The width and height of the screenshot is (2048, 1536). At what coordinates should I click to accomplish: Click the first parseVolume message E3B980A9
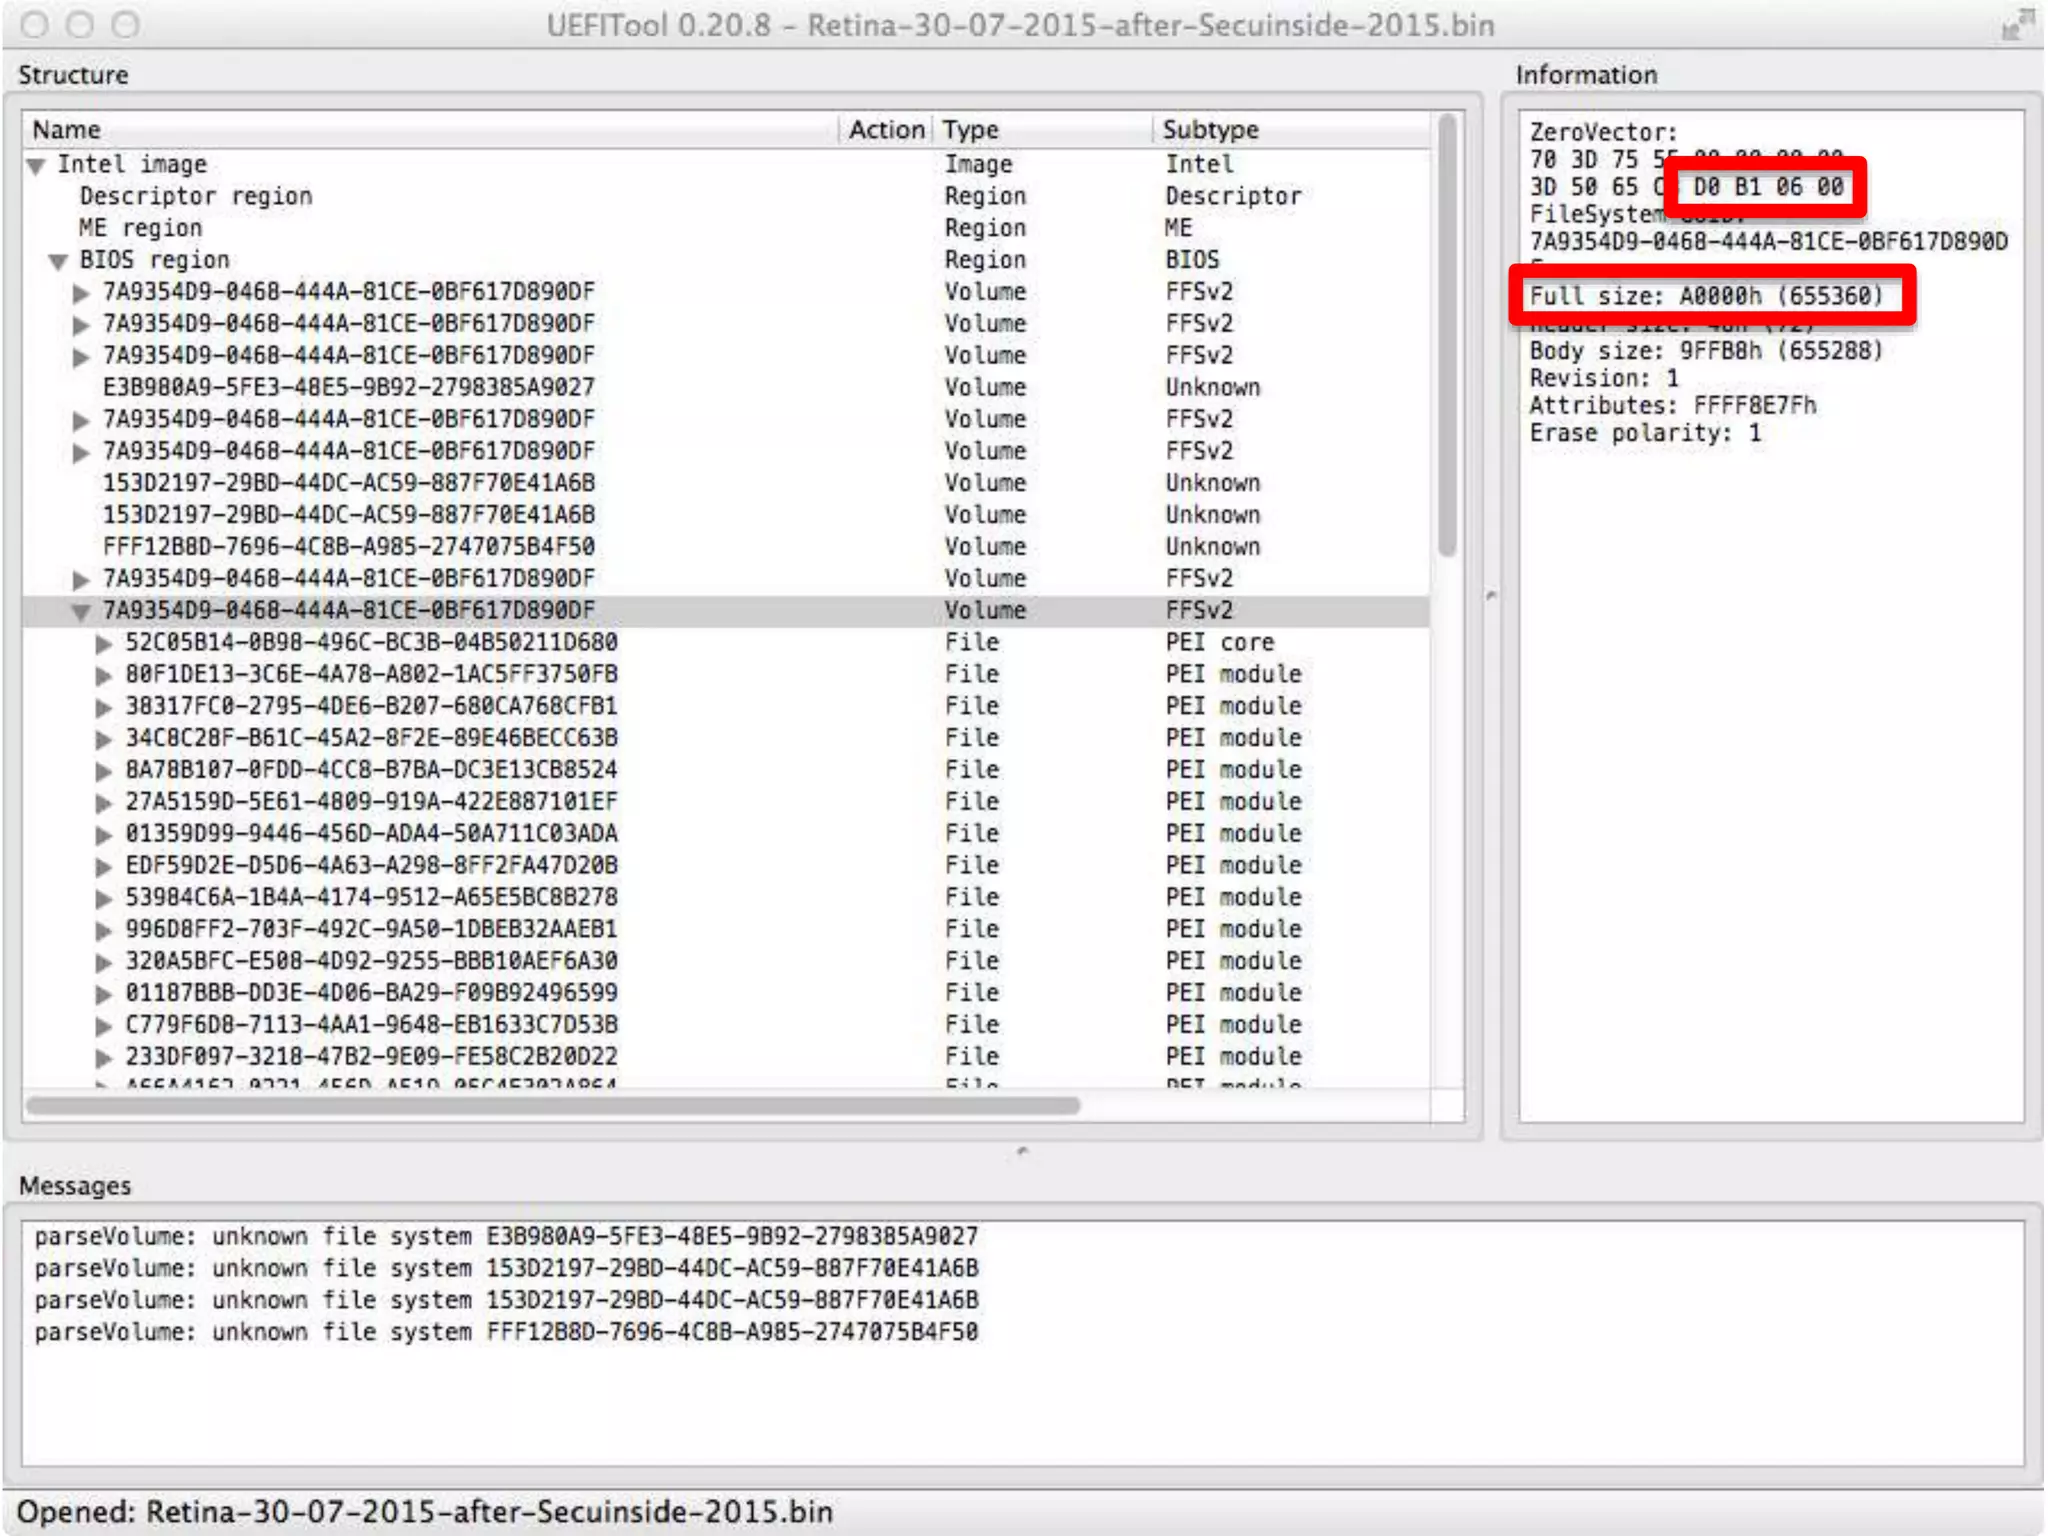tap(506, 1237)
